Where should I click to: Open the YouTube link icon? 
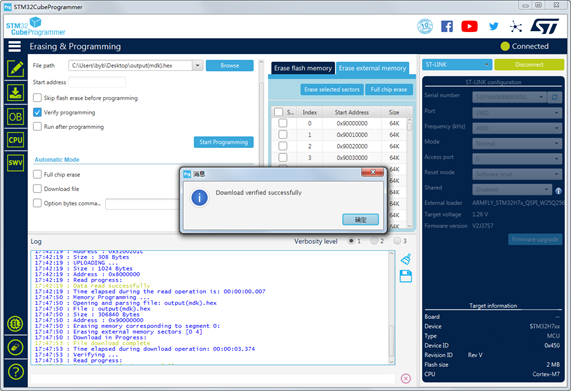pos(469,26)
